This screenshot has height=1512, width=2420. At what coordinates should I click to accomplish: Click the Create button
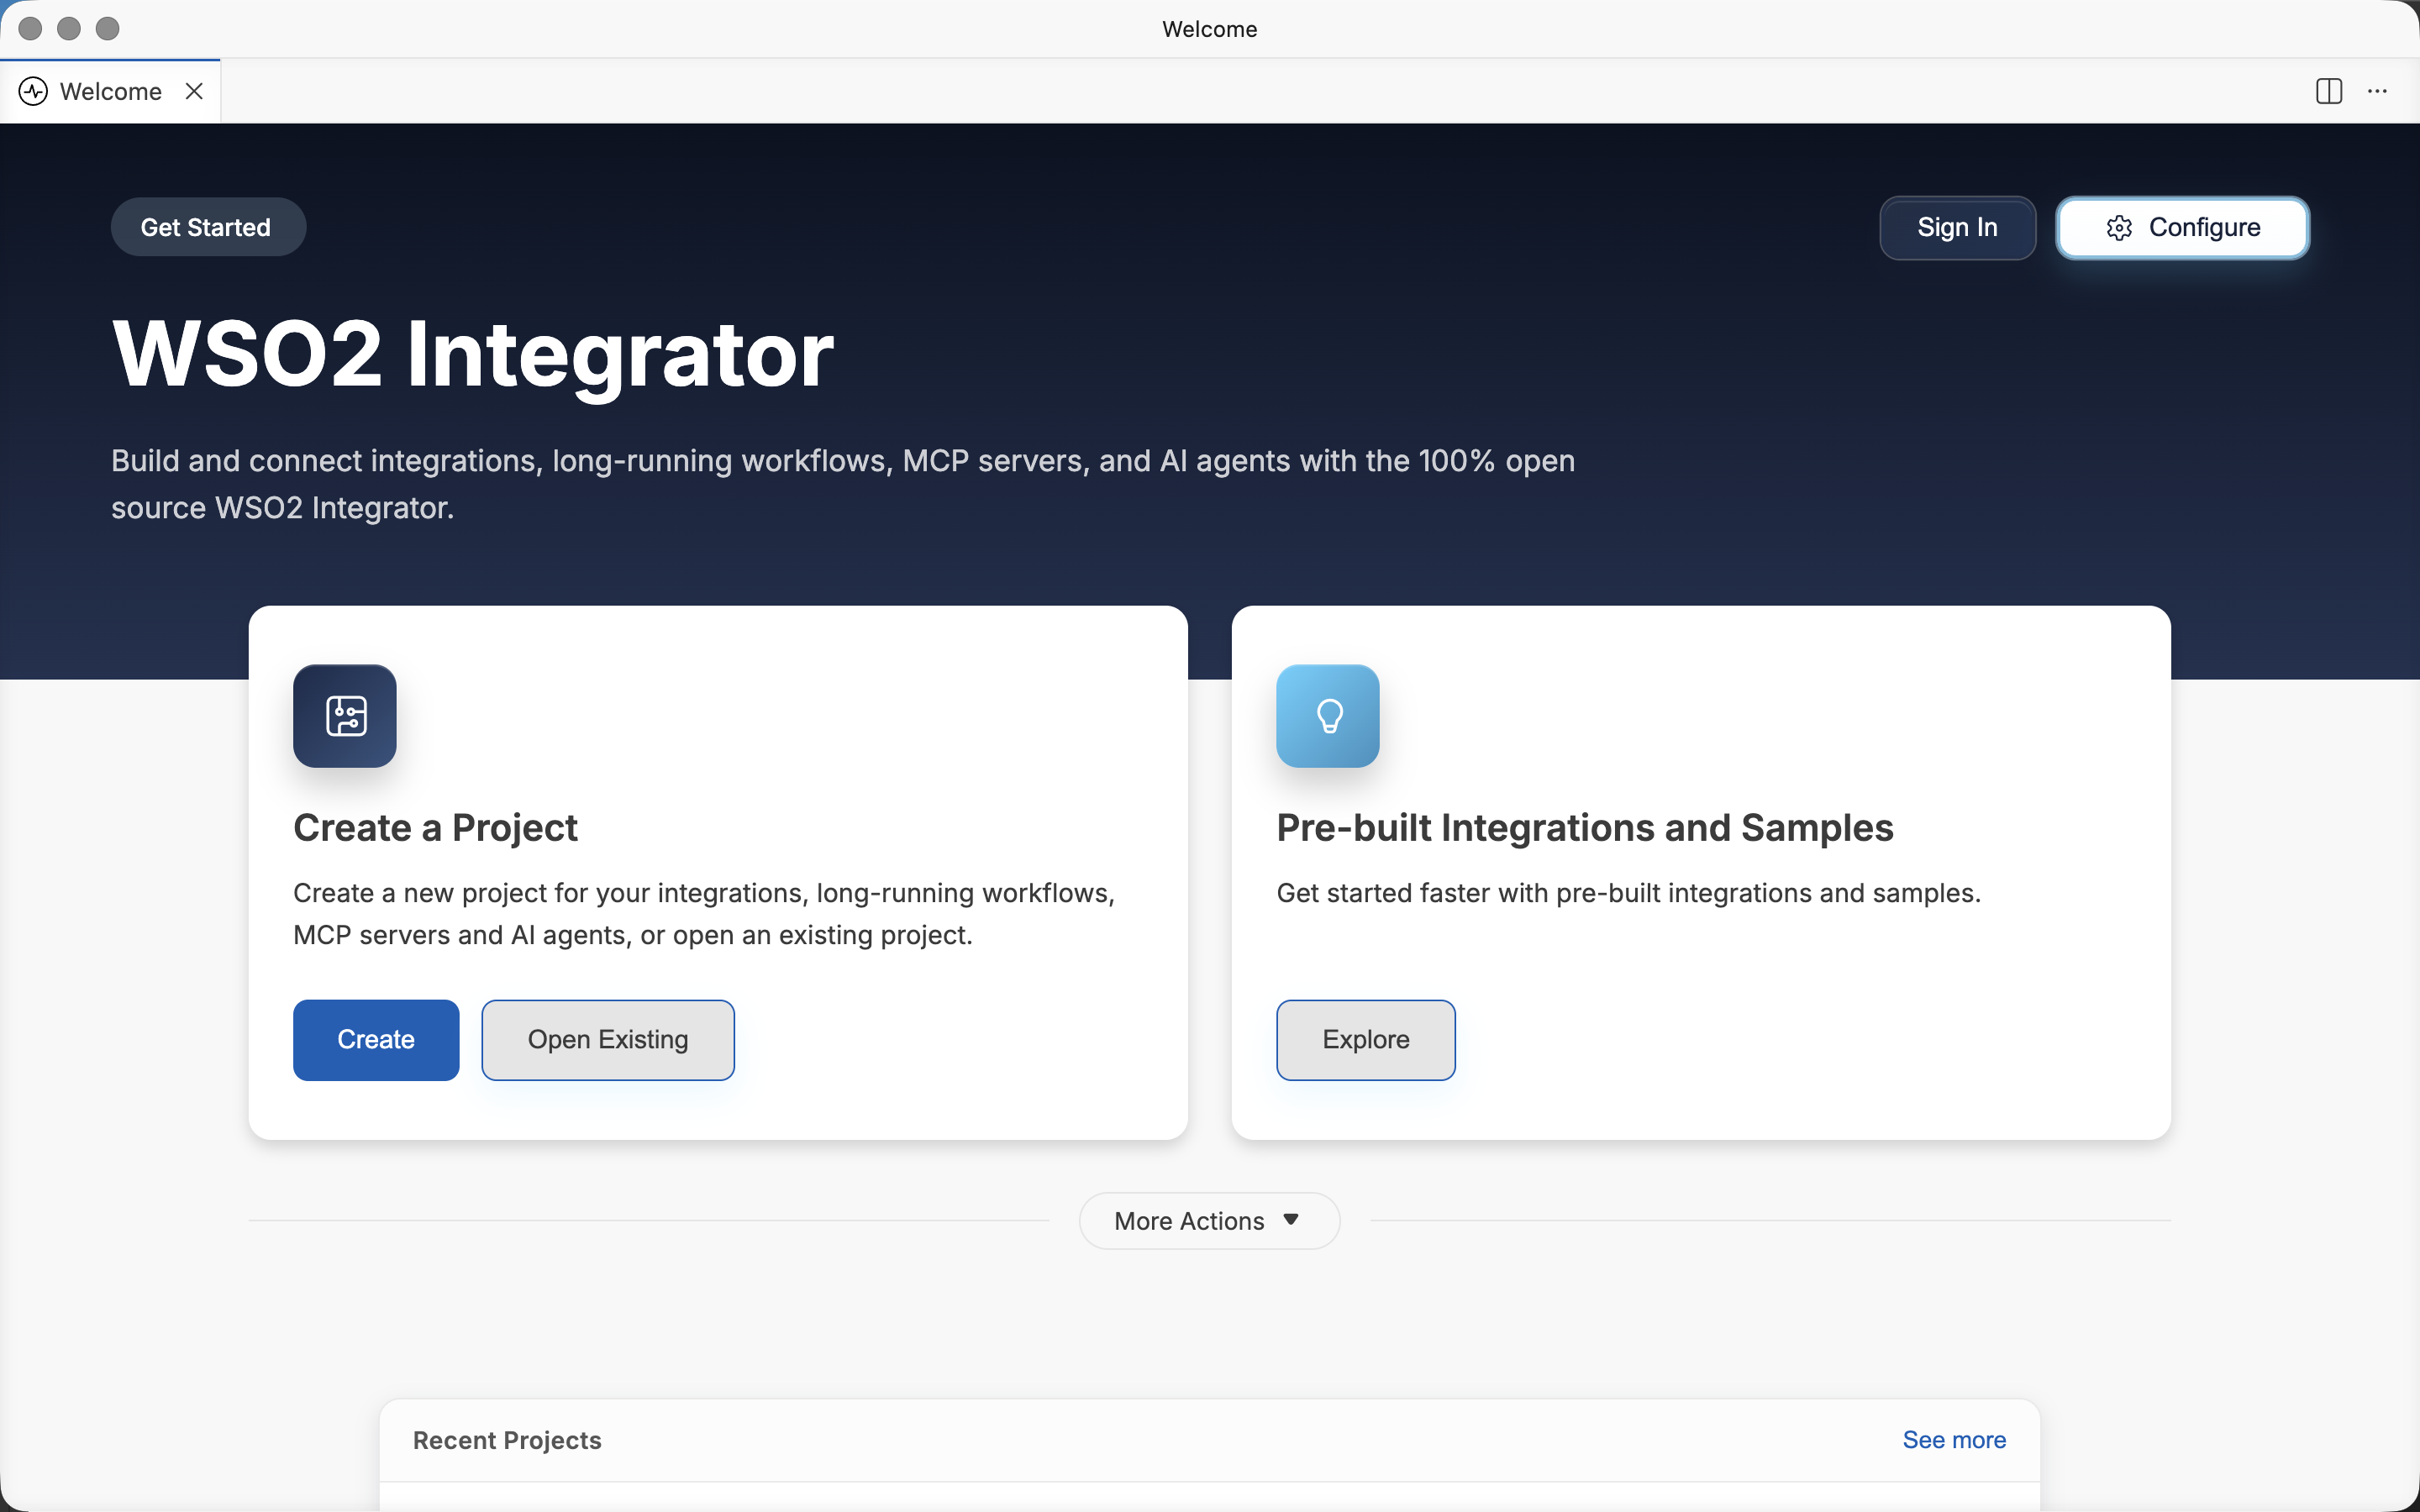pos(376,1039)
